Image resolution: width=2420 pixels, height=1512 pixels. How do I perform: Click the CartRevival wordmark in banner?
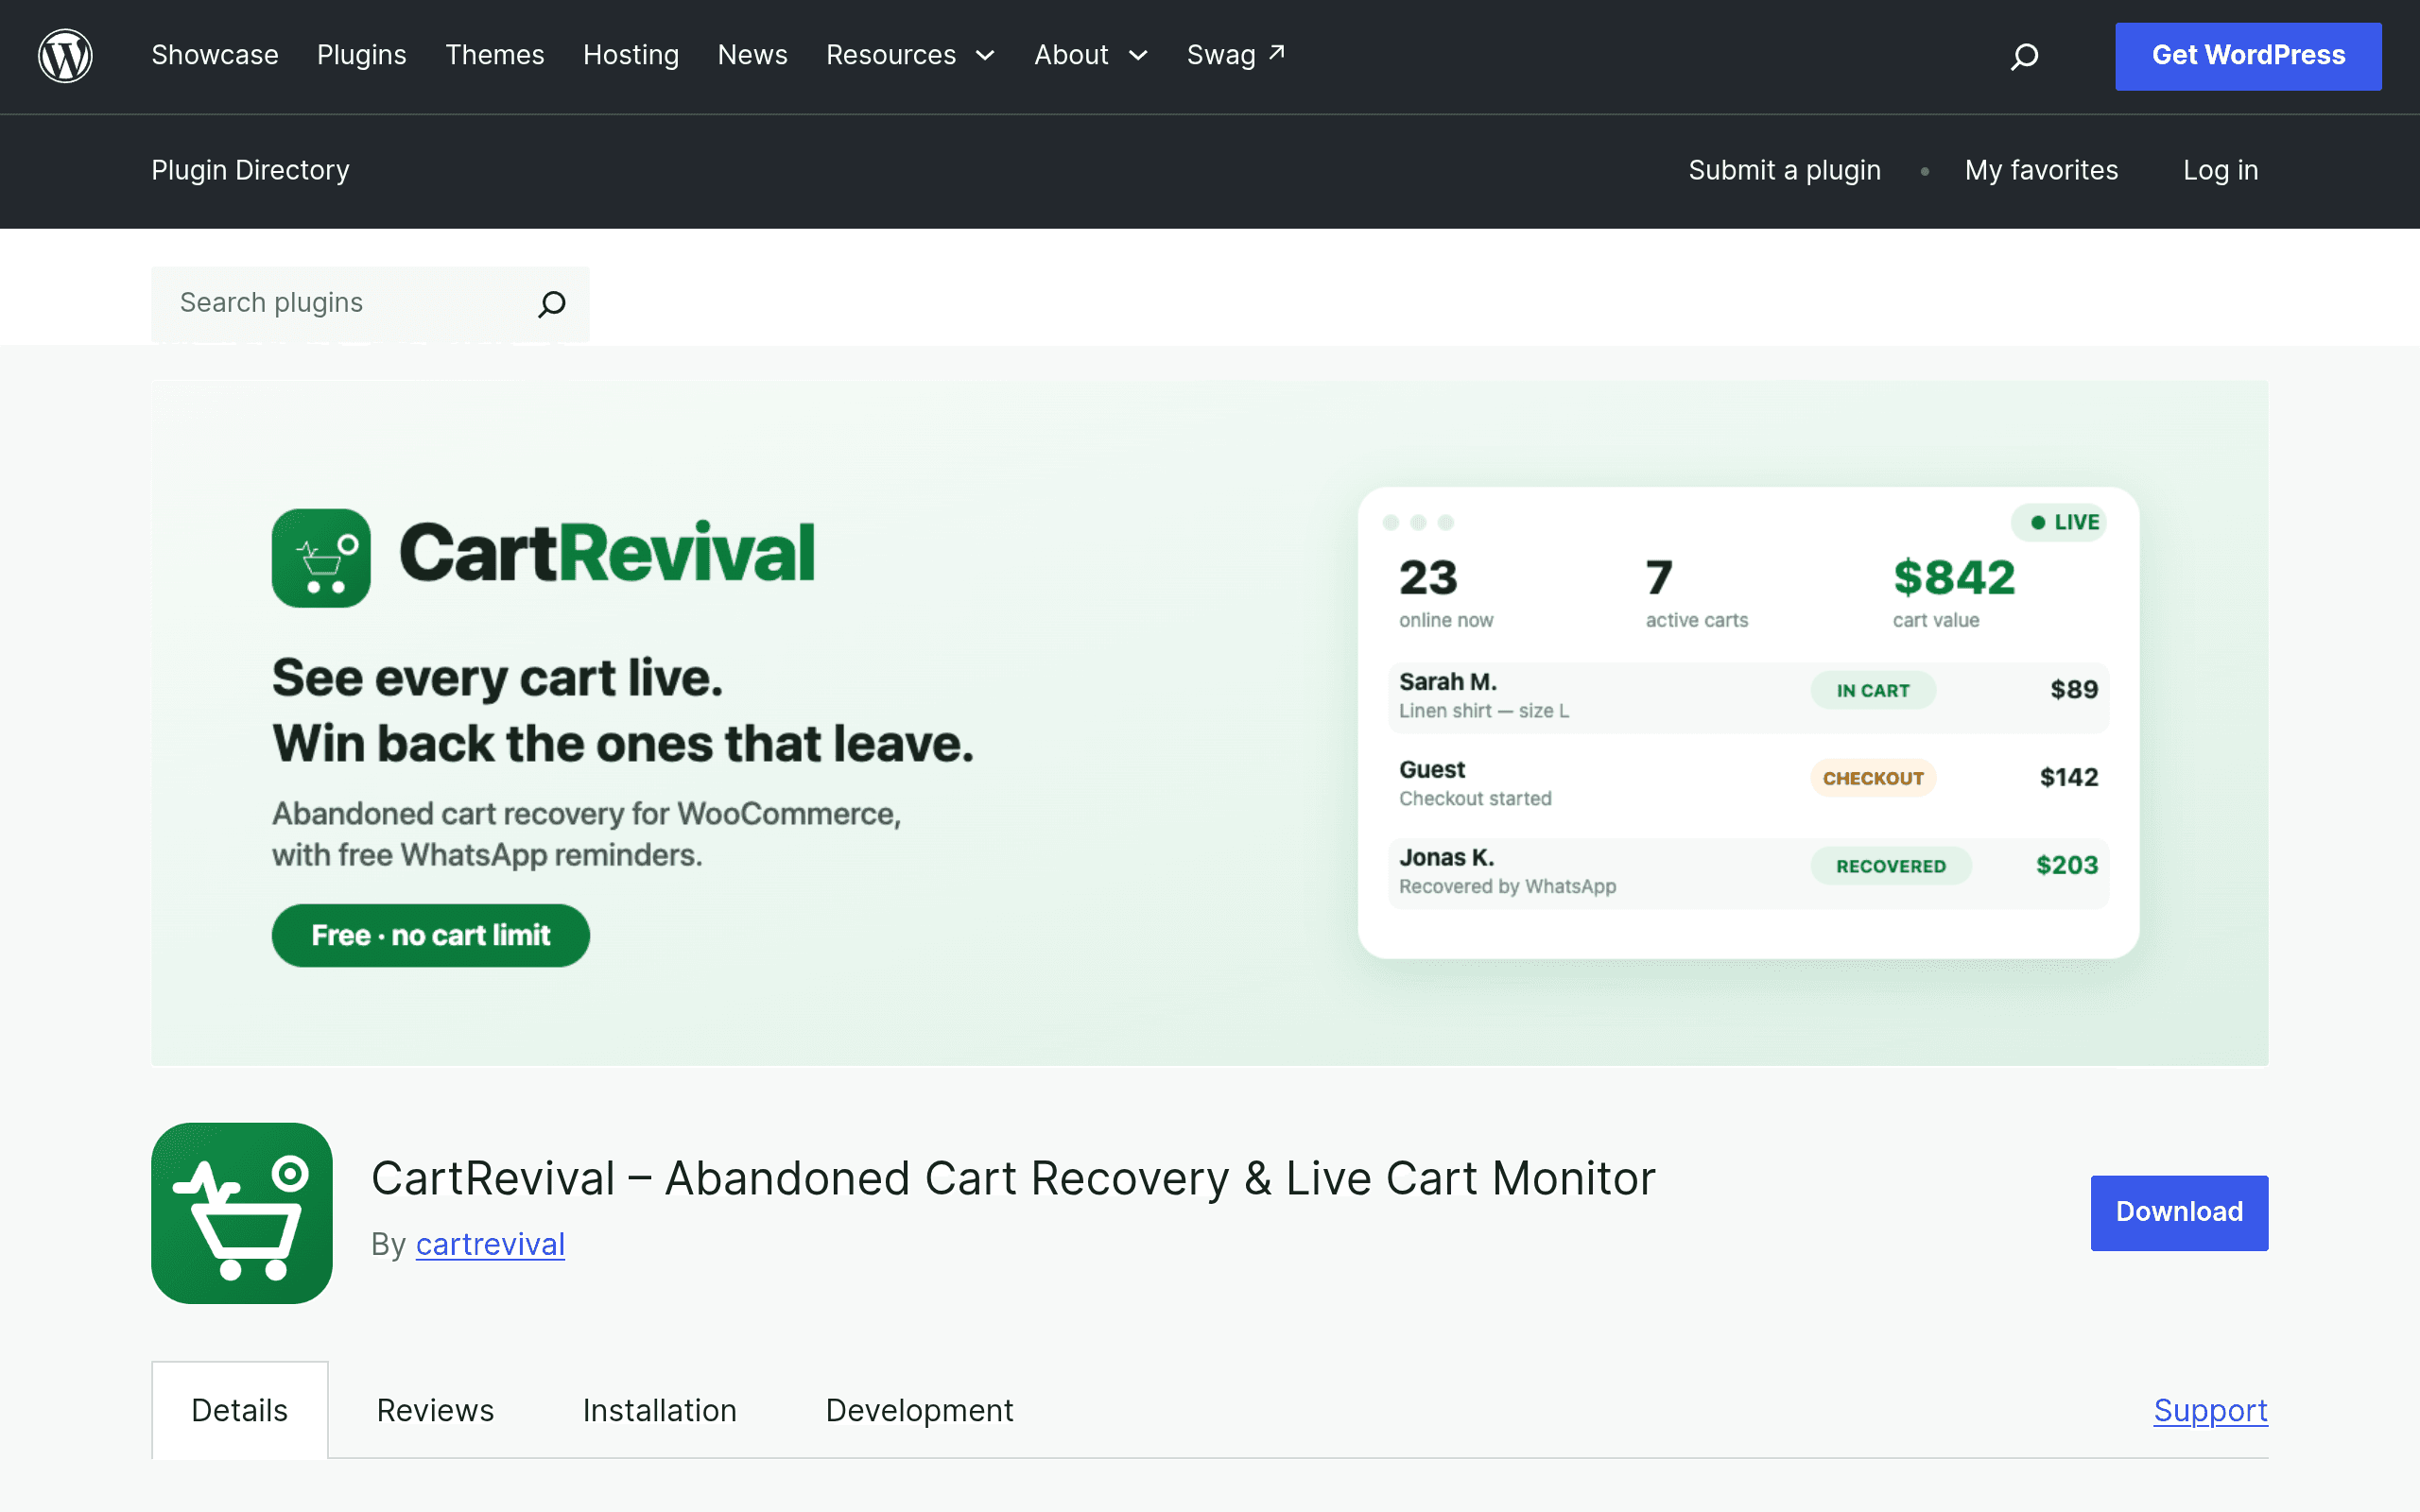point(607,553)
